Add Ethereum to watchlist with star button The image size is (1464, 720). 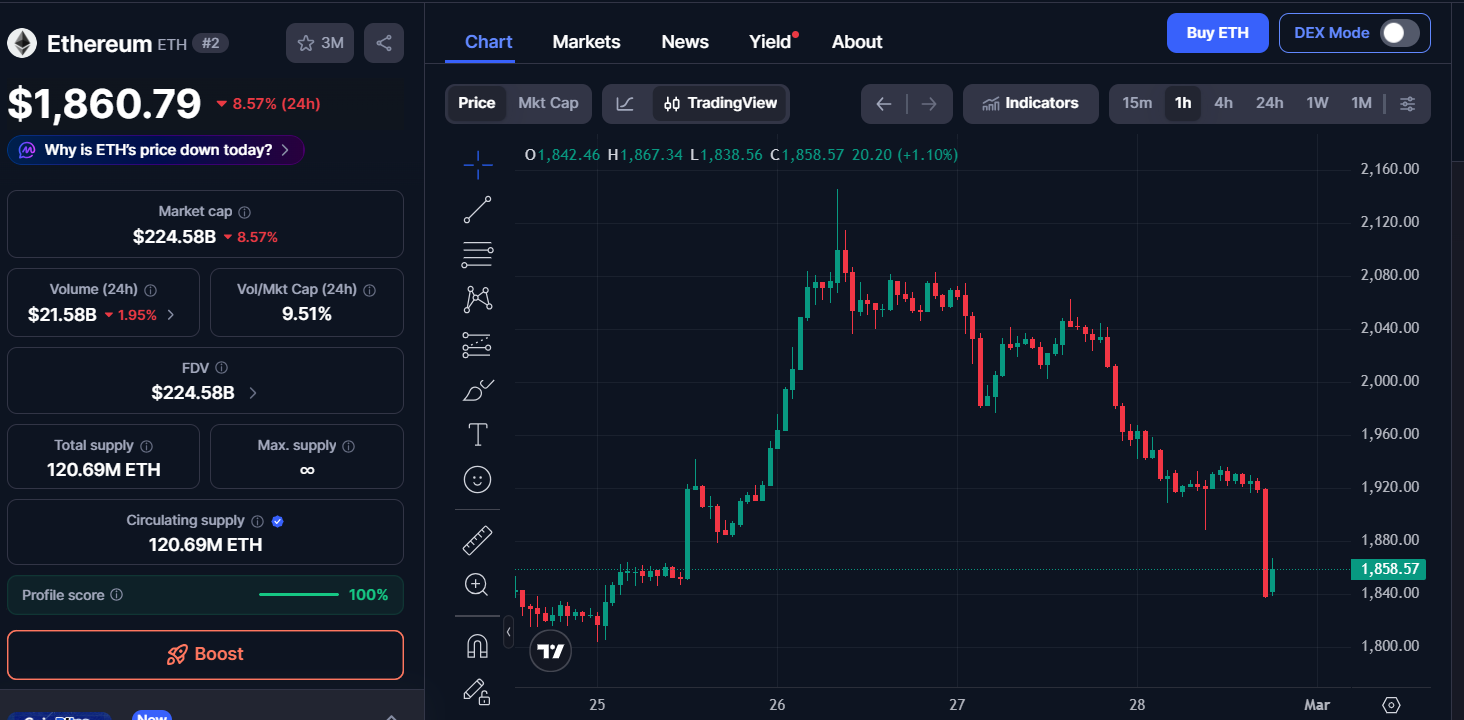(x=320, y=43)
